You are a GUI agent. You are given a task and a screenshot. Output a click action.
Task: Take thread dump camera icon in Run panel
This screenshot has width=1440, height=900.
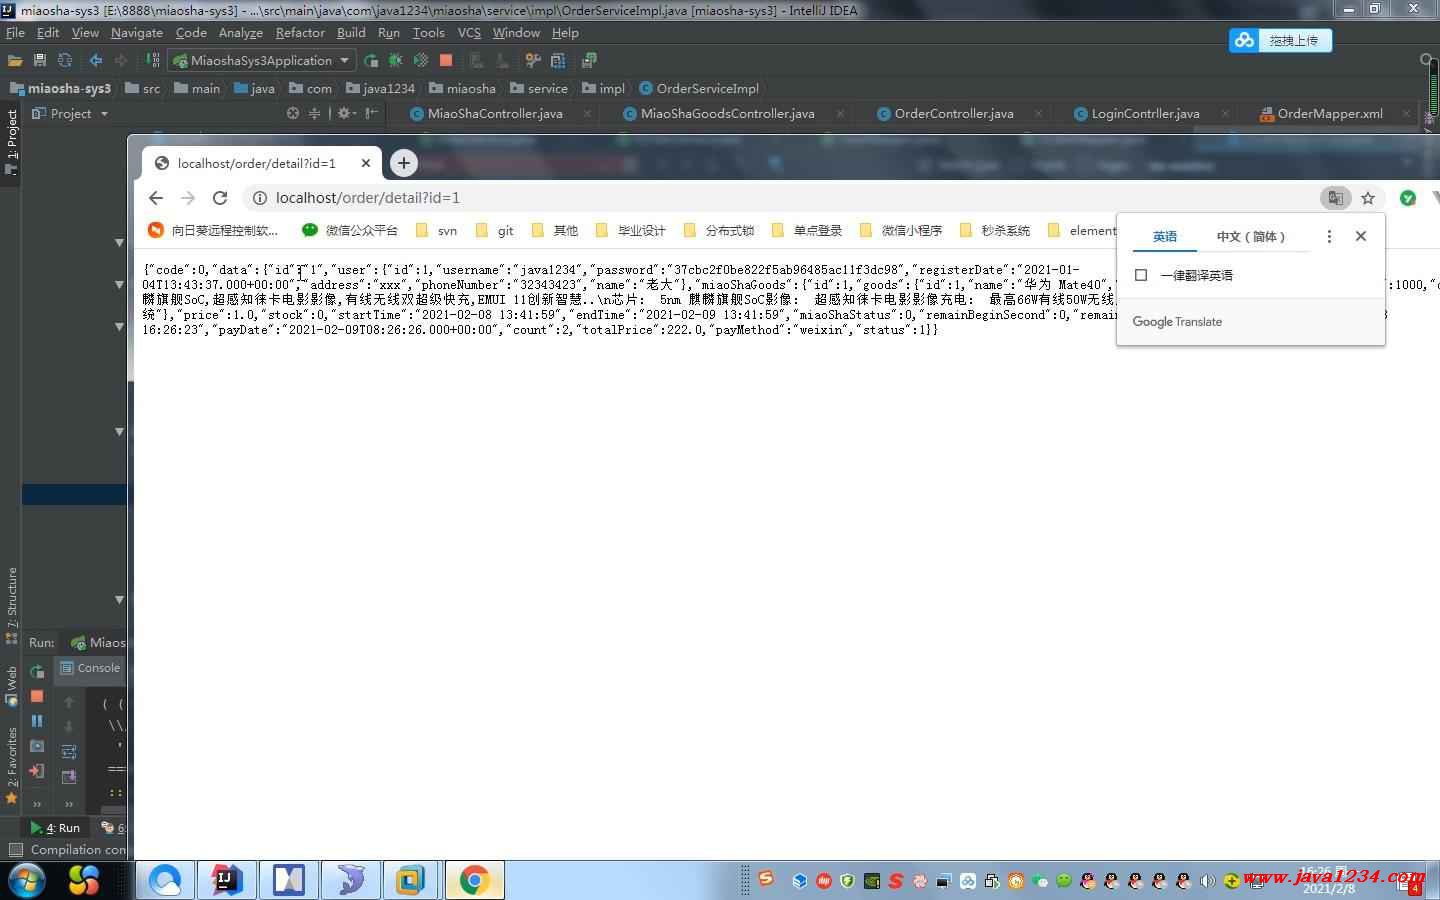37,746
